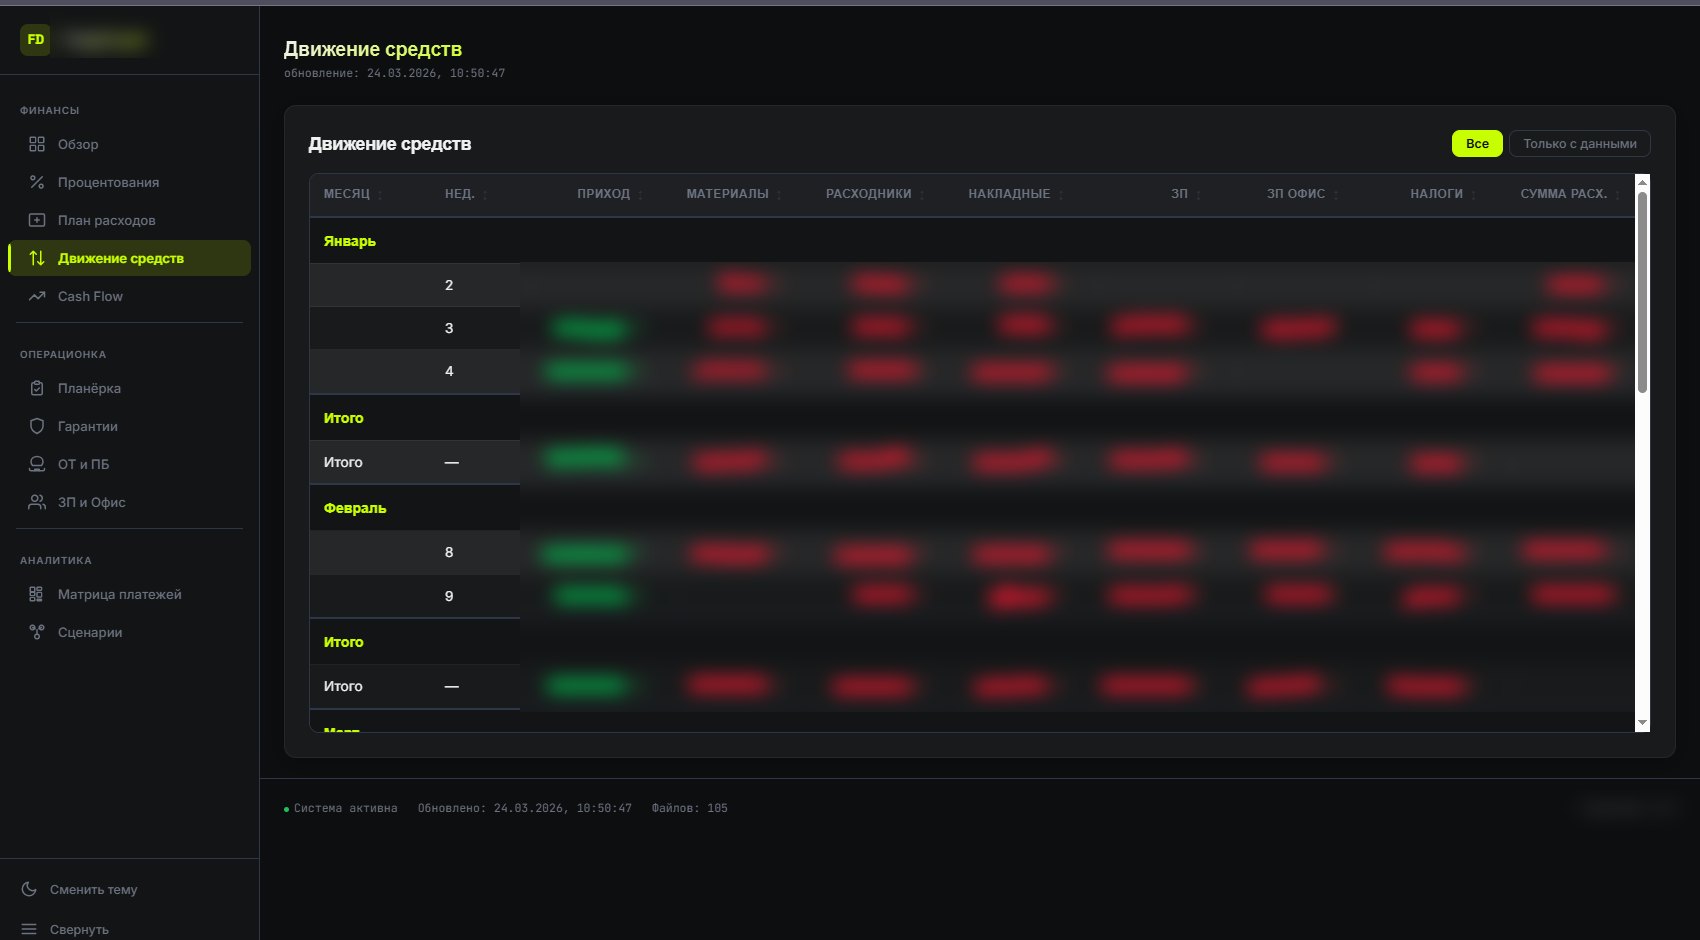Click the План расходов plus-box icon
Viewport: 1700px width, 940px height.
pyautogui.click(x=37, y=220)
